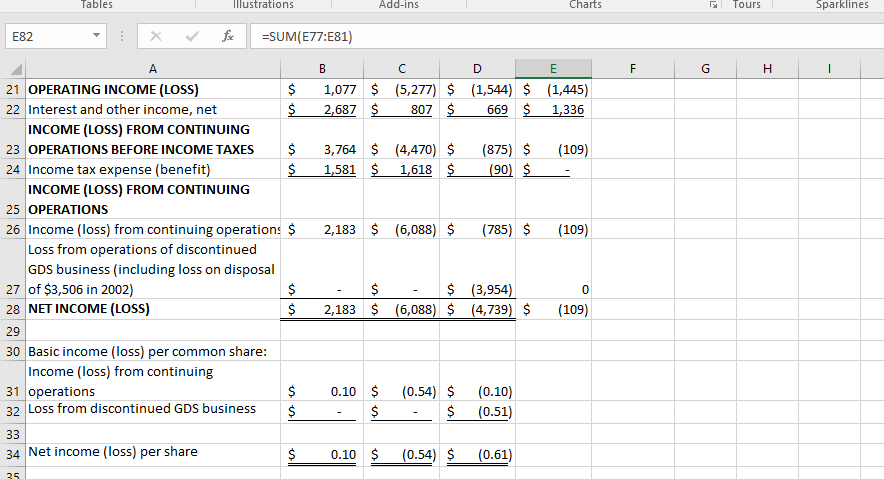This screenshot has width=884, height=479.
Task: Select 'Income tax expense (benefit)' cell
Action: click(153, 169)
